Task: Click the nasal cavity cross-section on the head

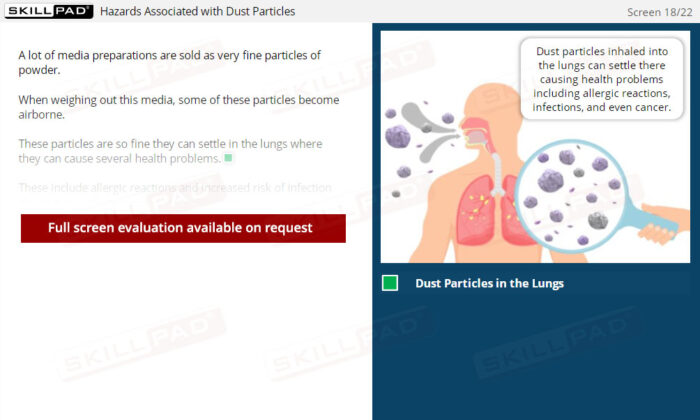Action: (x=476, y=132)
